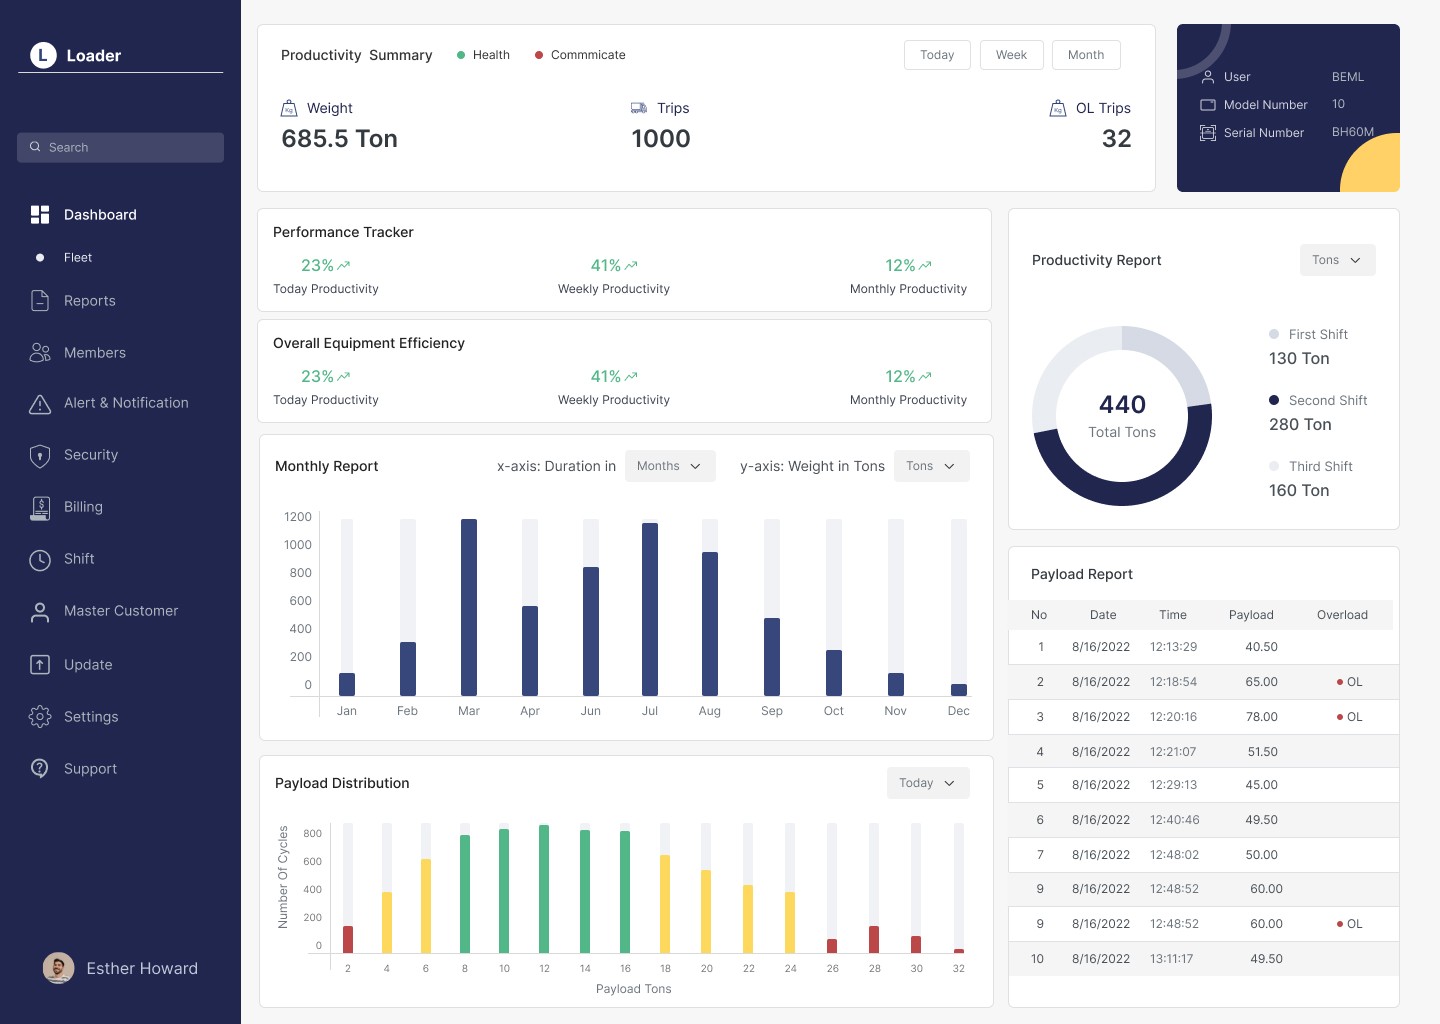This screenshot has width=1440, height=1024.
Task: Open Alert & Notification warning icon
Action: pyautogui.click(x=40, y=403)
